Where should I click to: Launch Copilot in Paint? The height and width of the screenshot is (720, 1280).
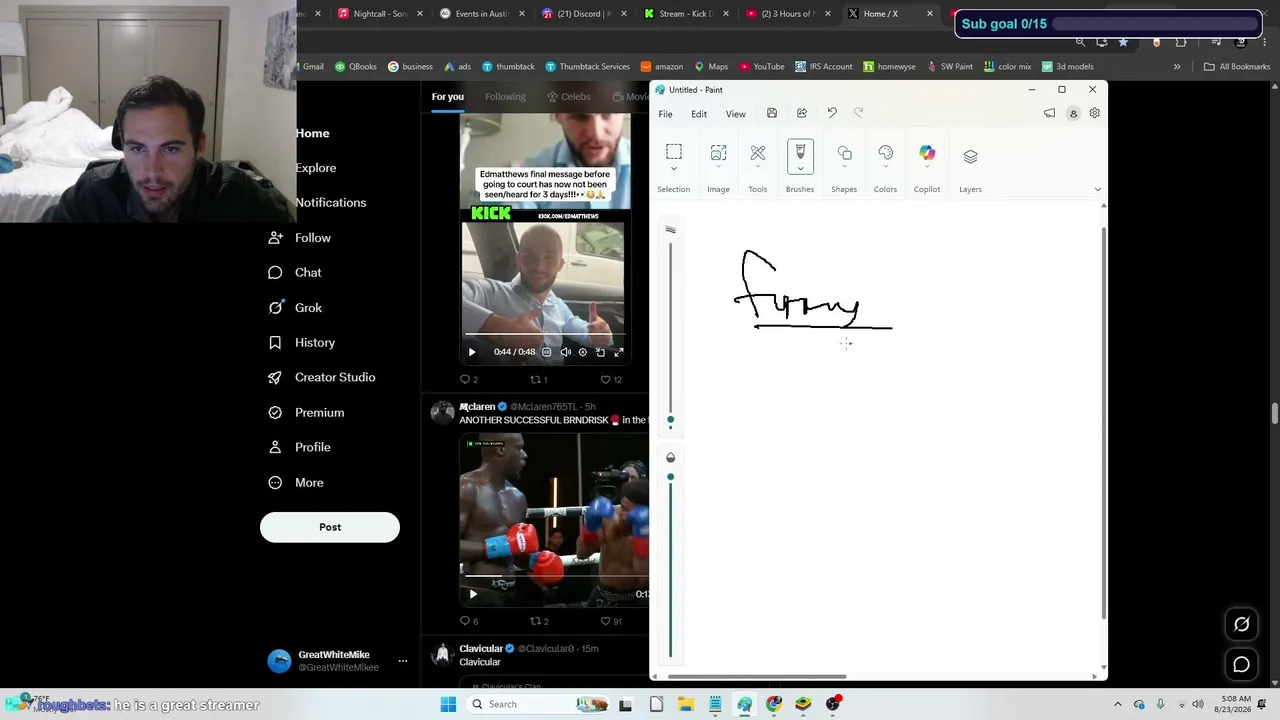pyautogui.click(x=927, y=153)
